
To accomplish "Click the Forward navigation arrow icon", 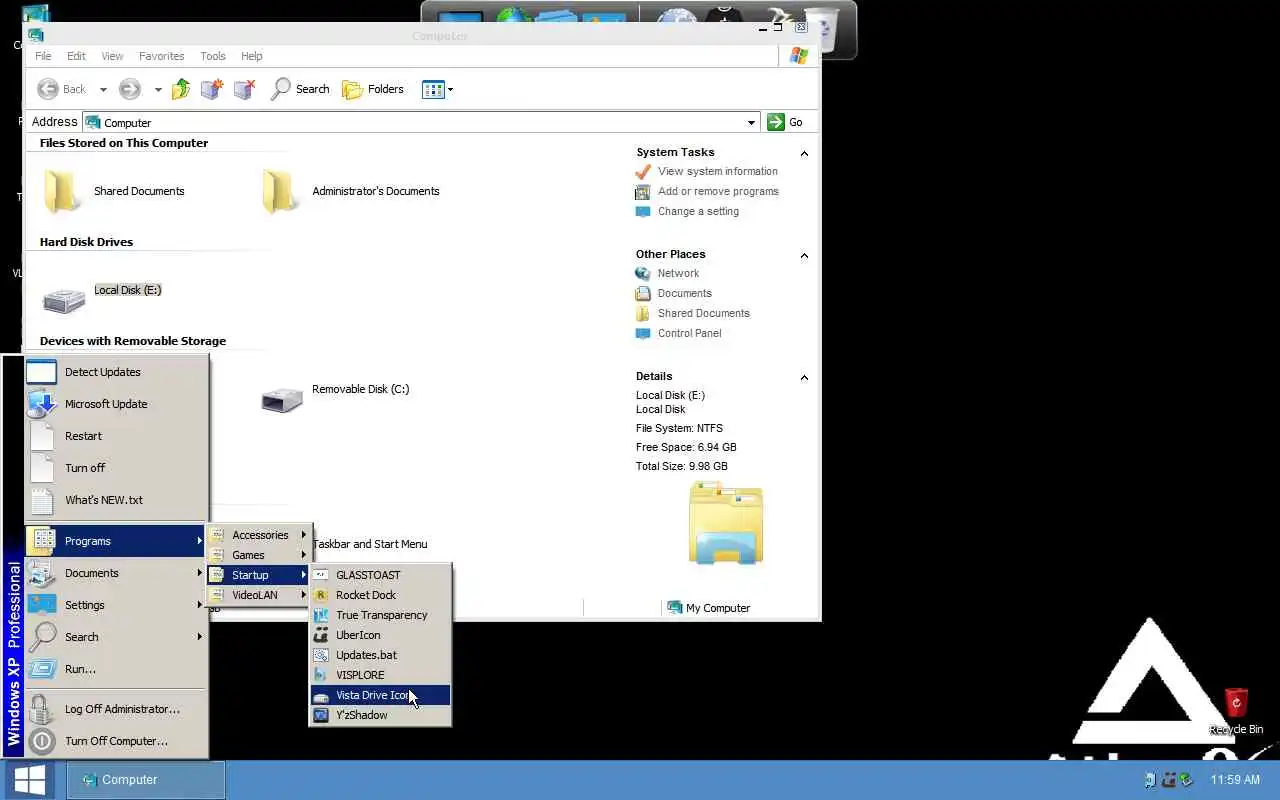I will (129, 89).
